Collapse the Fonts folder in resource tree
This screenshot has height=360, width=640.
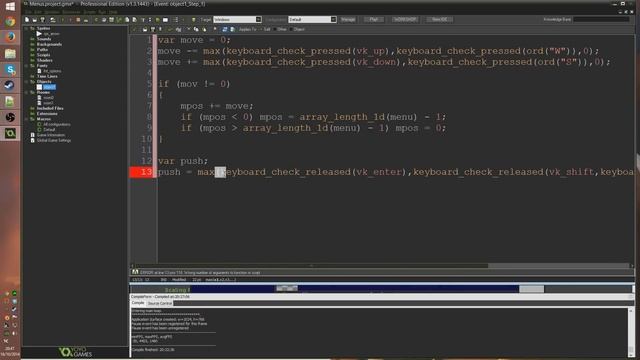click(27, 66)
